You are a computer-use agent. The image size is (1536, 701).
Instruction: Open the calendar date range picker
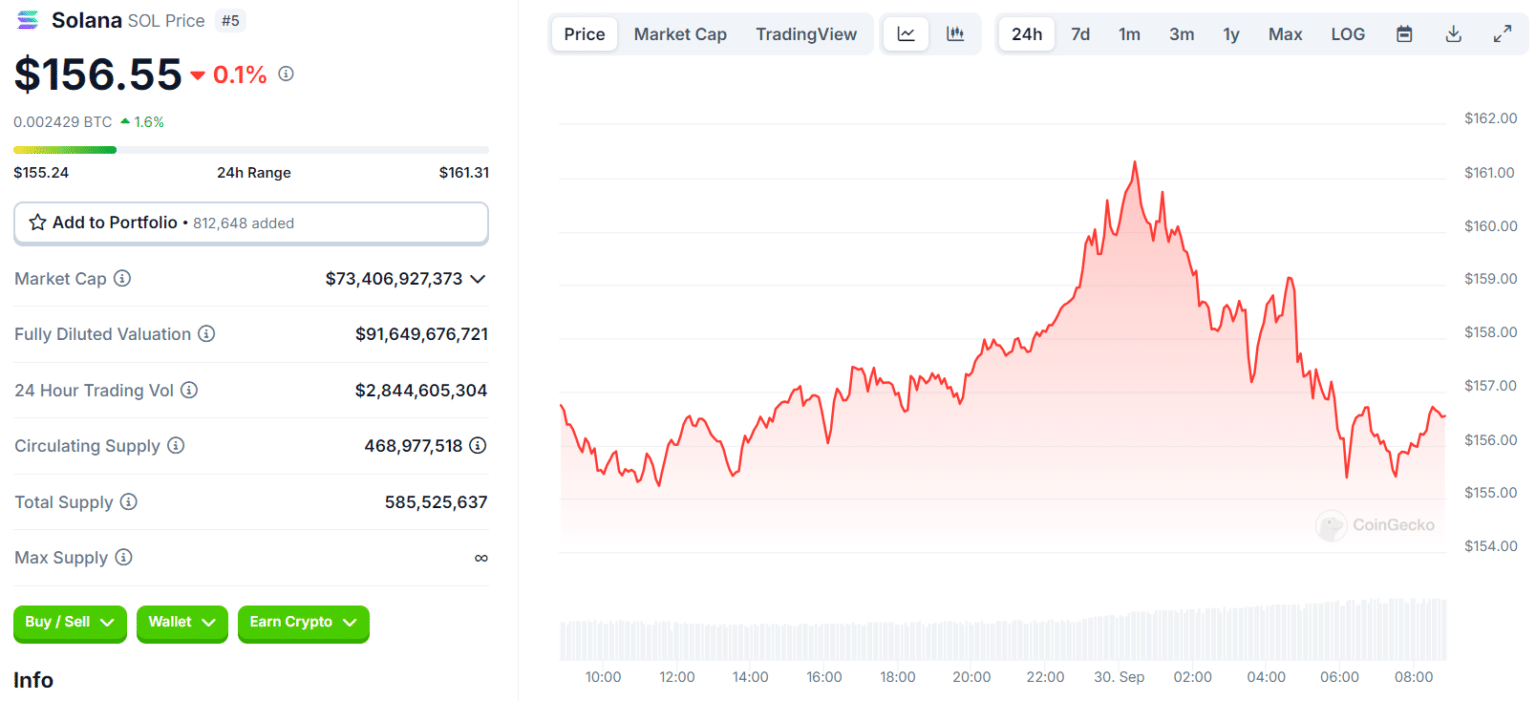click(x=1404, y=34)
